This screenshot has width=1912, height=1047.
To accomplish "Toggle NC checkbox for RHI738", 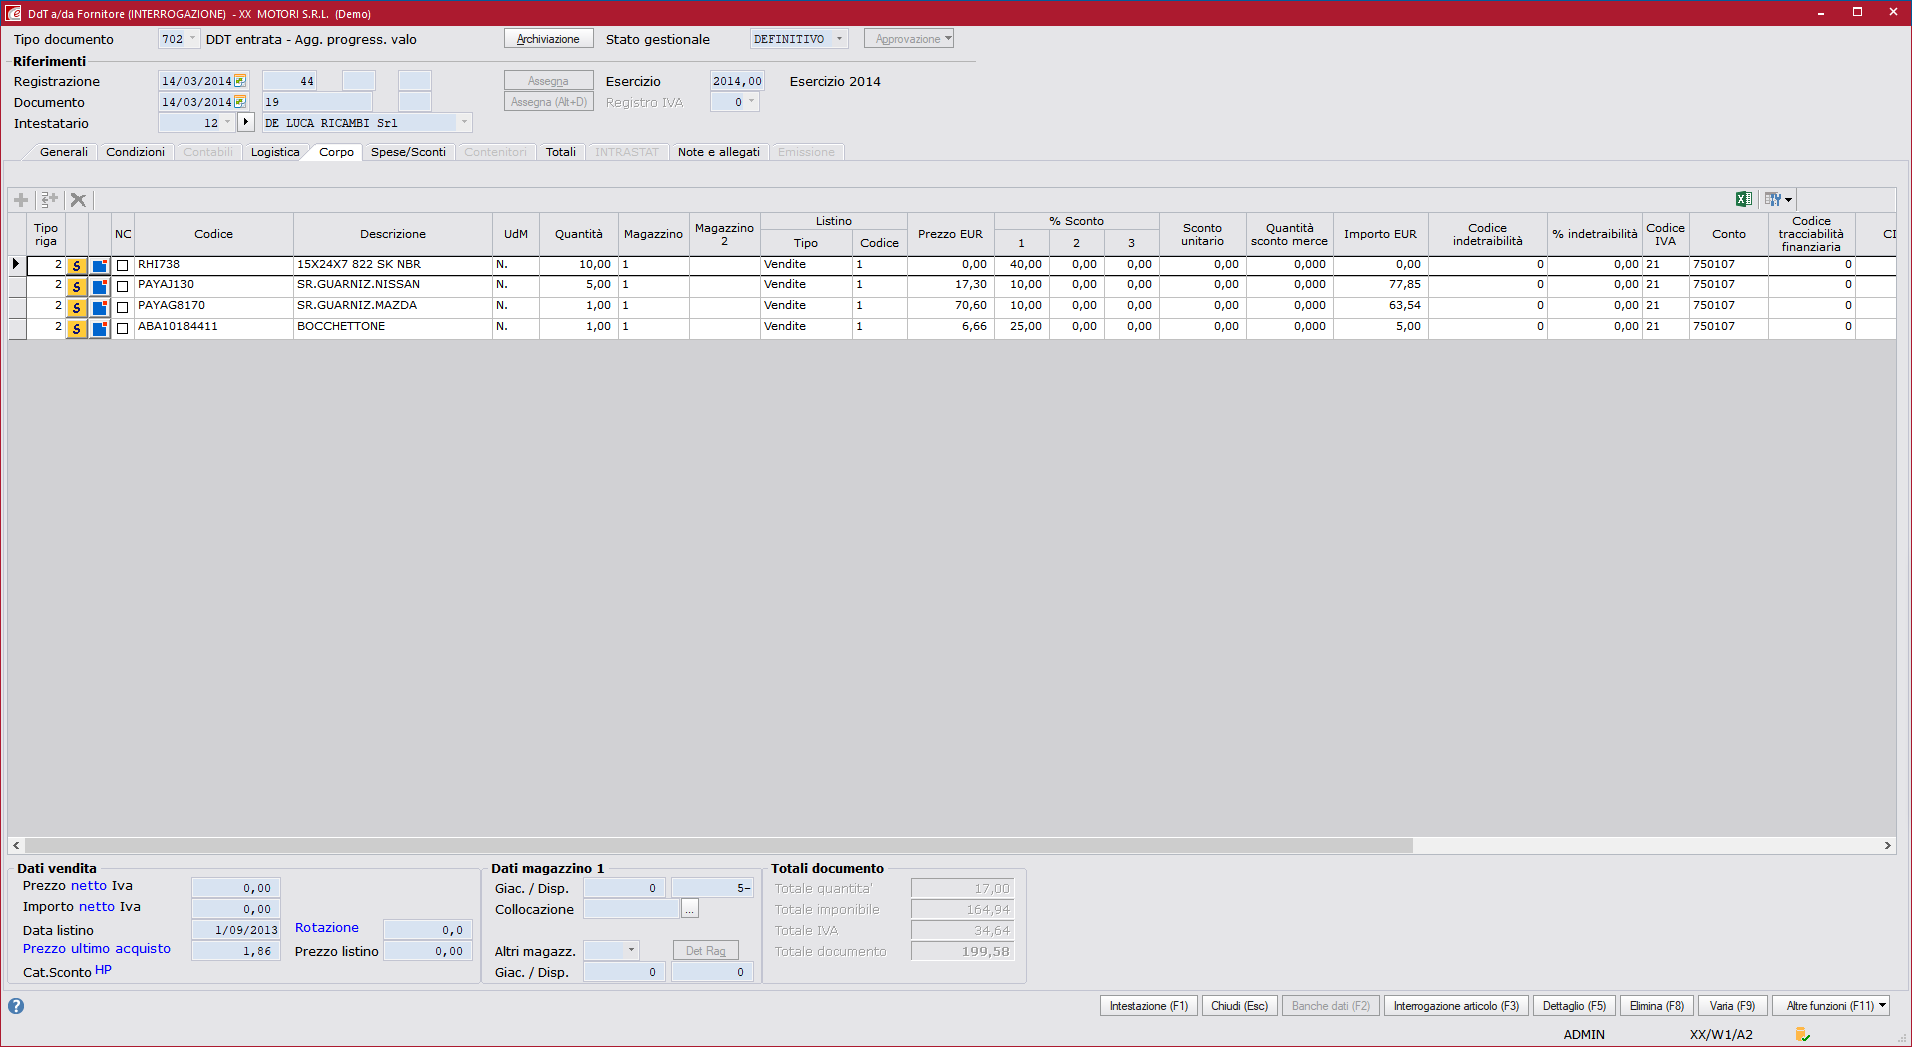I will 122,266.
